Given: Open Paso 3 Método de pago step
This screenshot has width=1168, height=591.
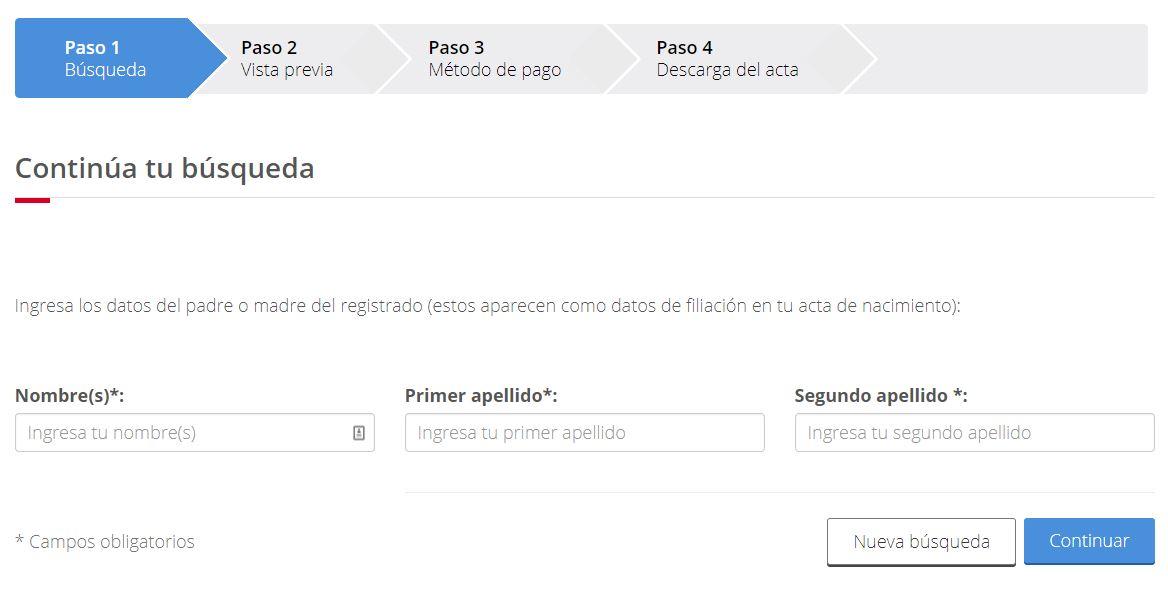Looking at the screenshot, I should coord(495,58).
